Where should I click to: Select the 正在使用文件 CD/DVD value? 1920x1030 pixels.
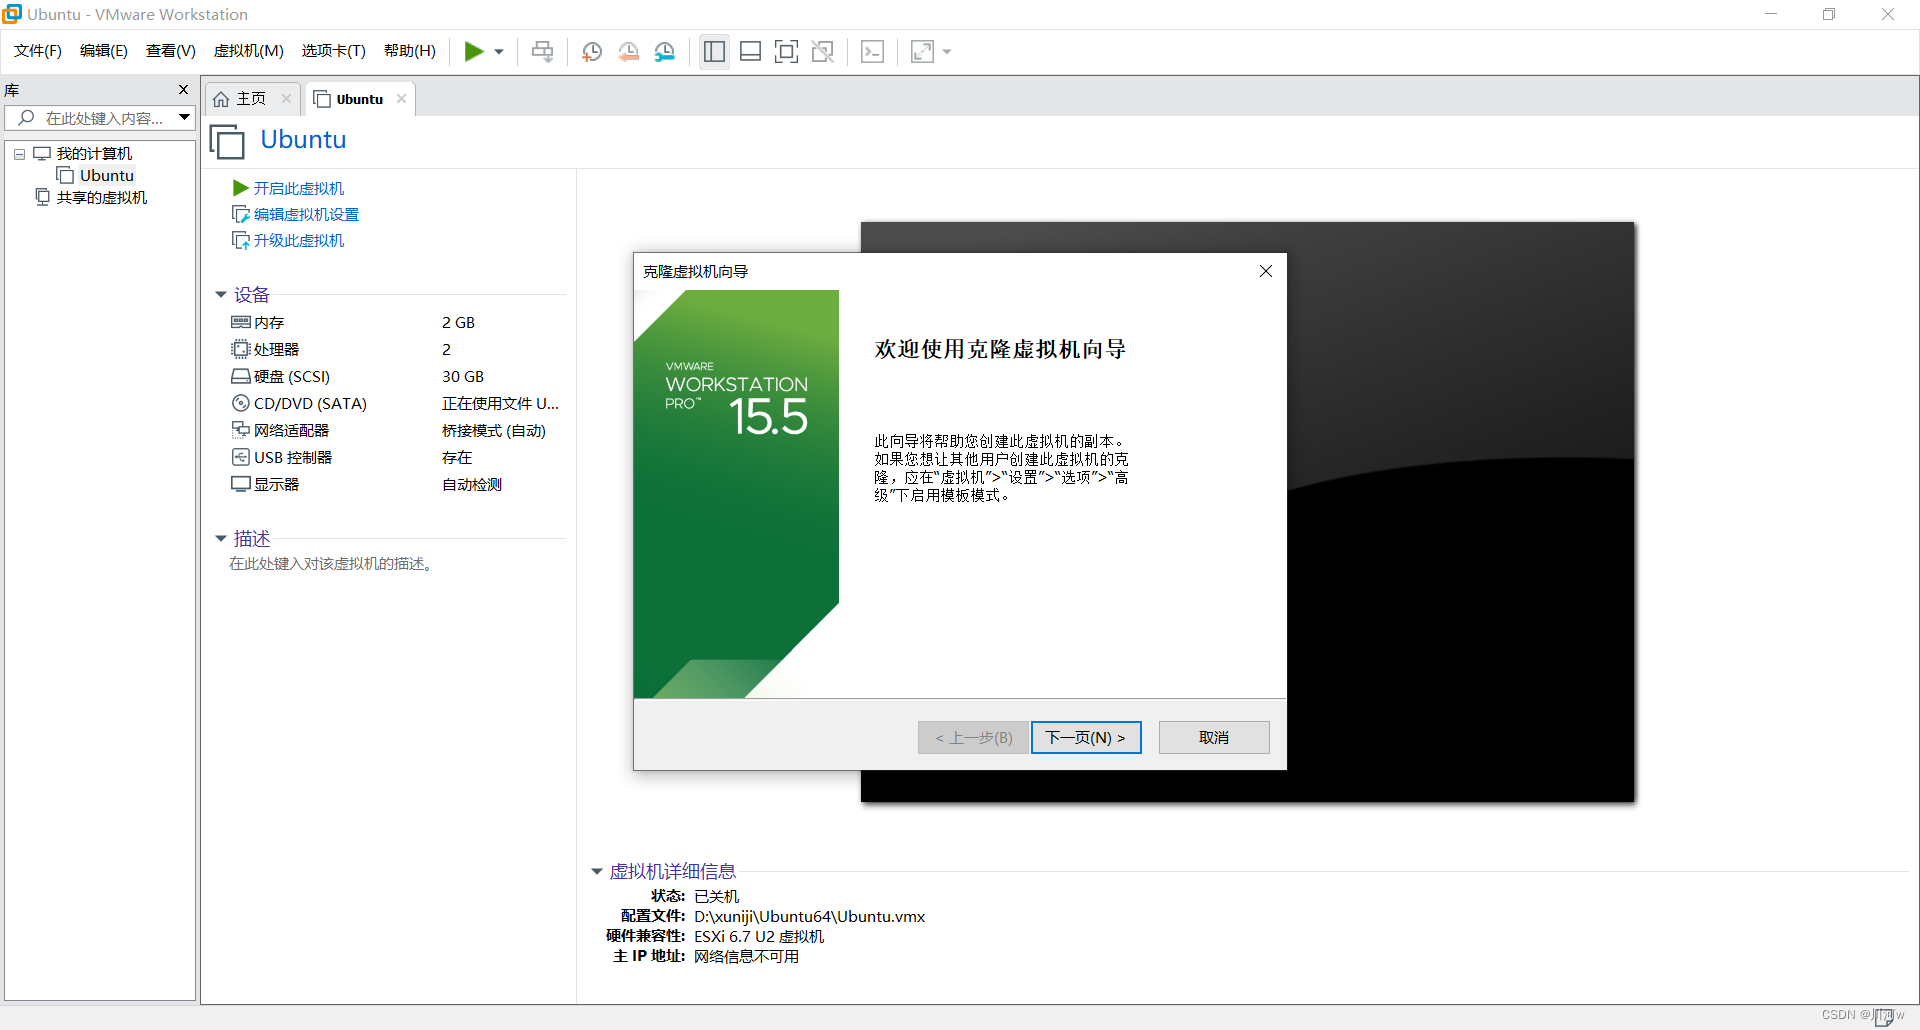coord(501,403)
